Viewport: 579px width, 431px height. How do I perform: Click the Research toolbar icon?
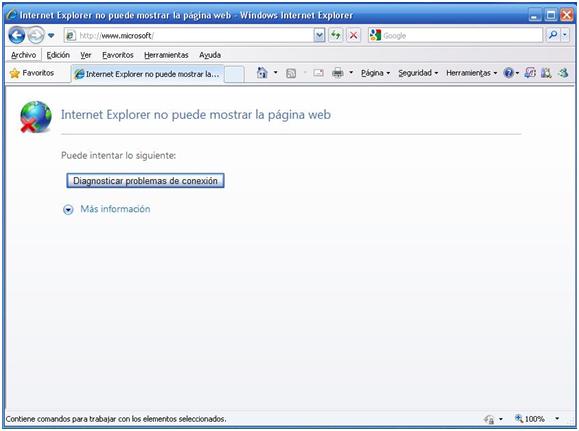click(546, 73)
